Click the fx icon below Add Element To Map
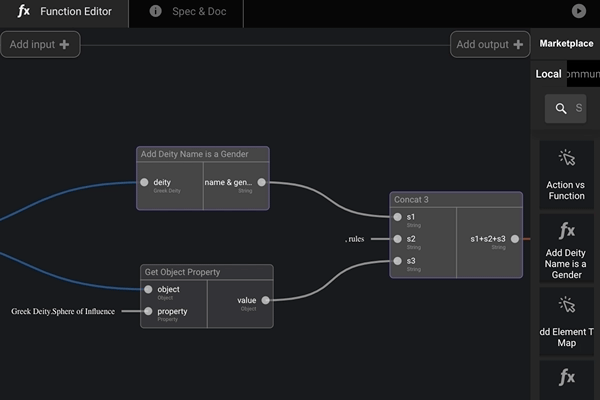This screenshot has width=600, height=400. point(566,377)
